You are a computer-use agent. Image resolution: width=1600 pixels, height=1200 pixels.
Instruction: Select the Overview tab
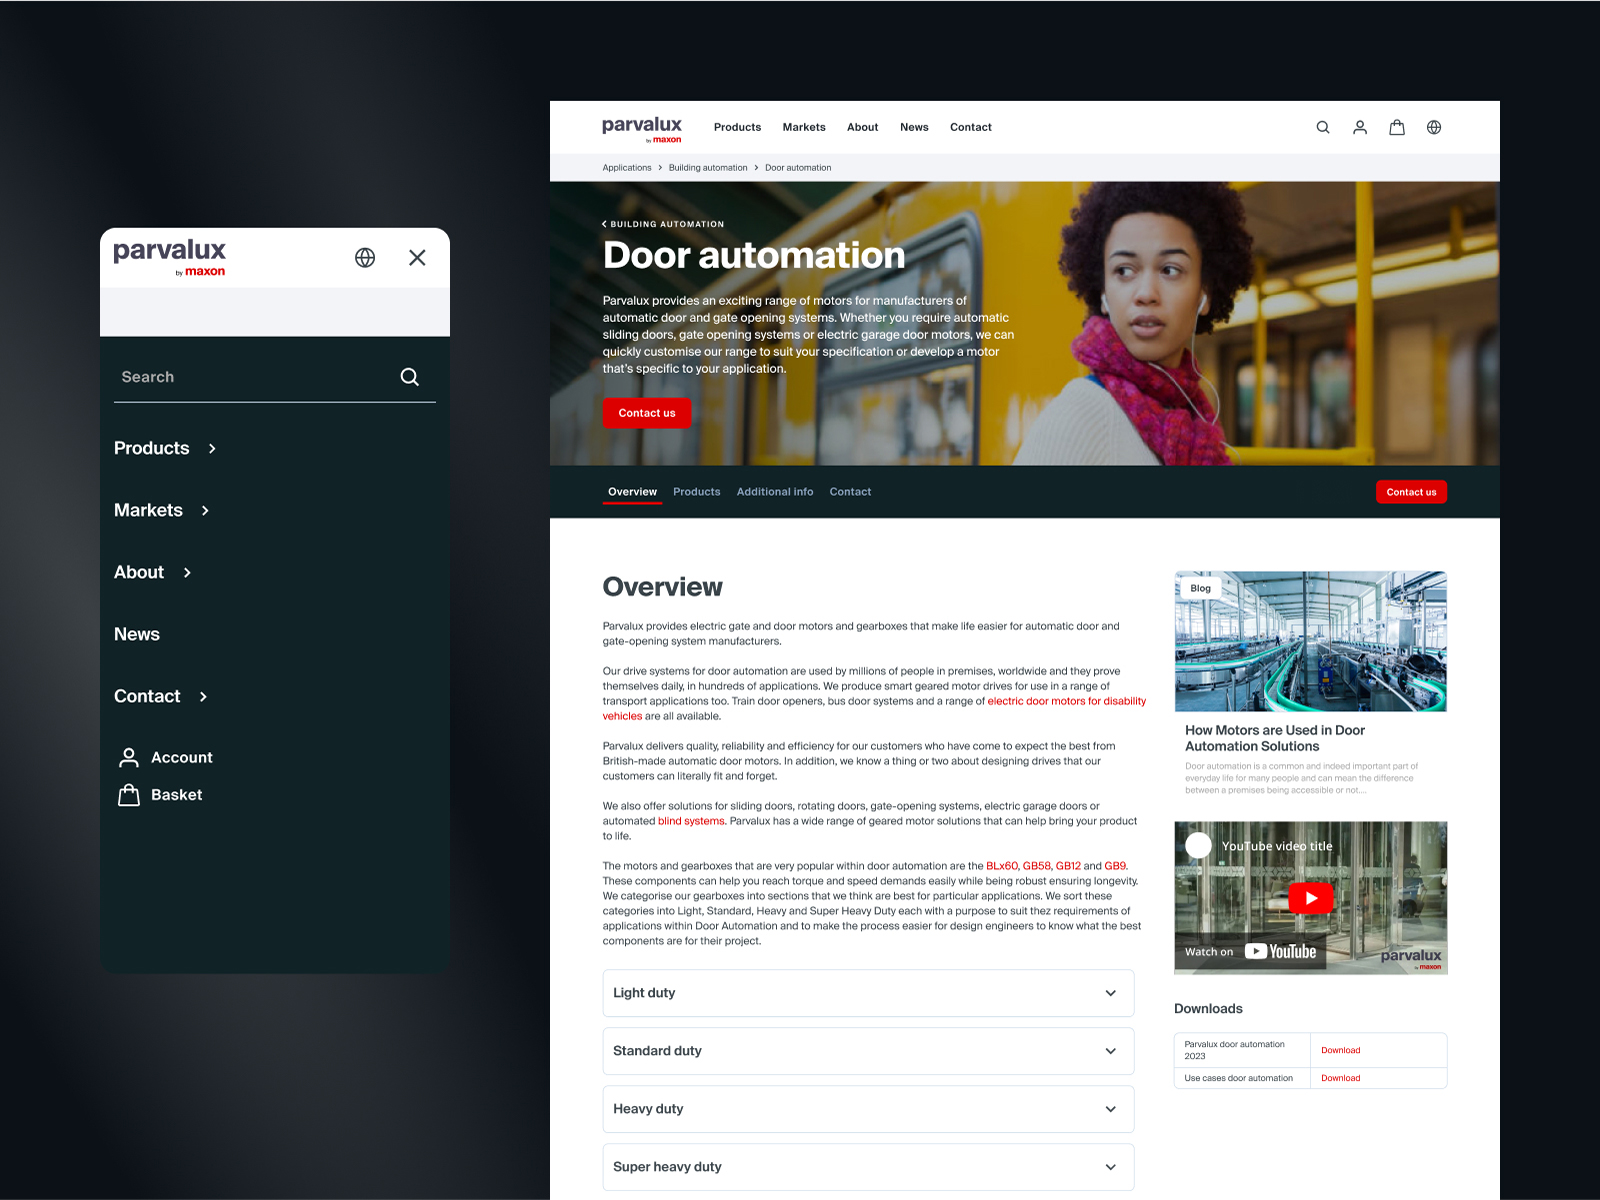(632, 492)
